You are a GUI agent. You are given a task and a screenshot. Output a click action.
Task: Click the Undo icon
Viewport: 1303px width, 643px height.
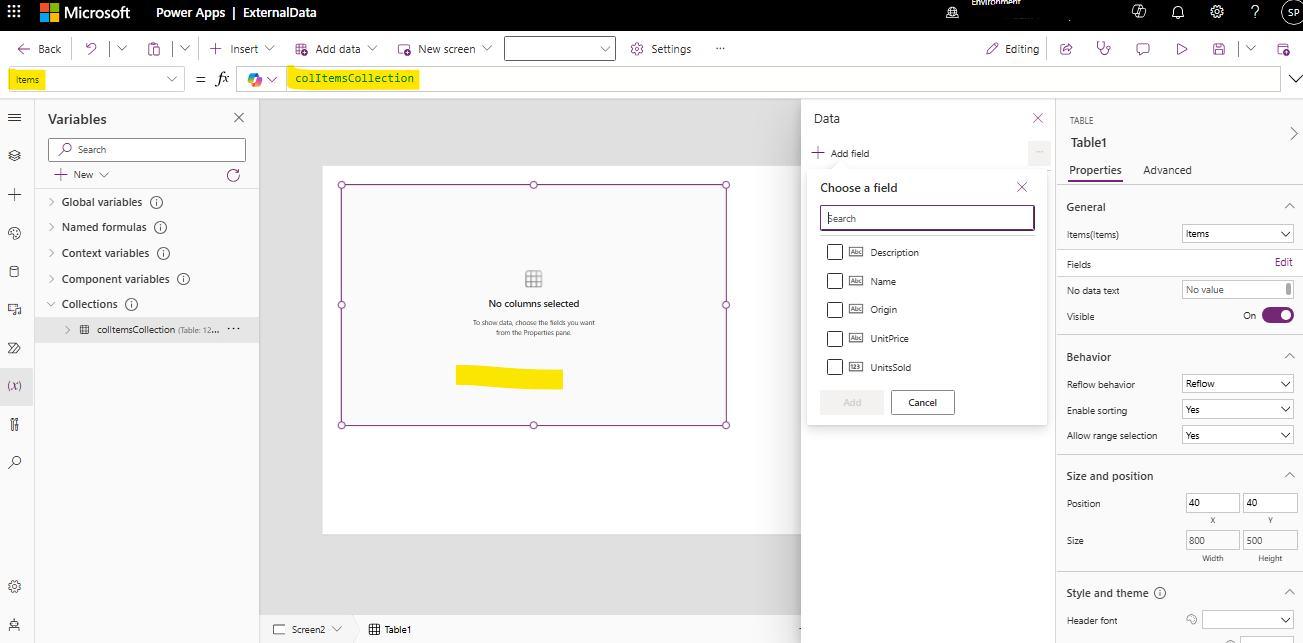coord(91,48)
